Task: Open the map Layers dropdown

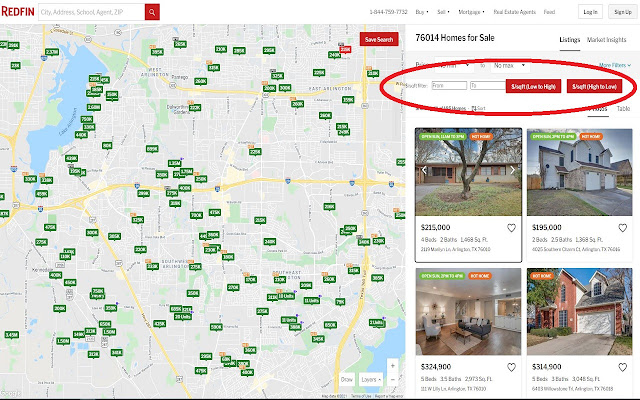Action: [x=371, y=380]
